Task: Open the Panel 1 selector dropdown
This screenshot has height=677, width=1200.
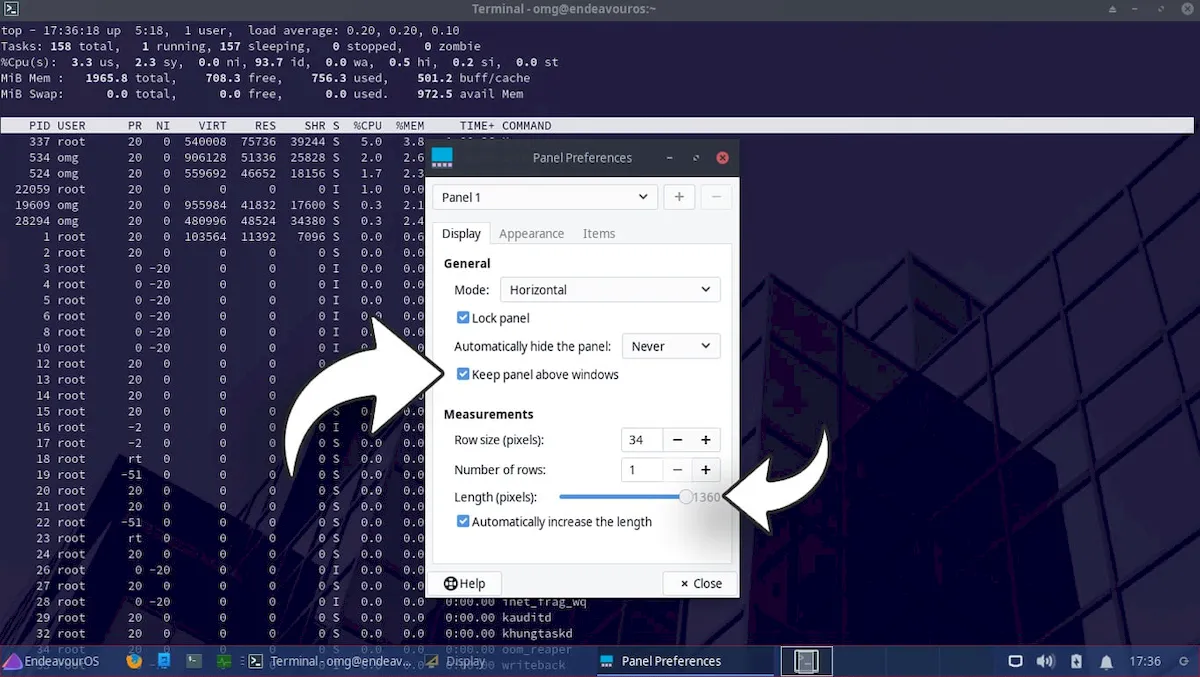Action: tap(546, 197)
